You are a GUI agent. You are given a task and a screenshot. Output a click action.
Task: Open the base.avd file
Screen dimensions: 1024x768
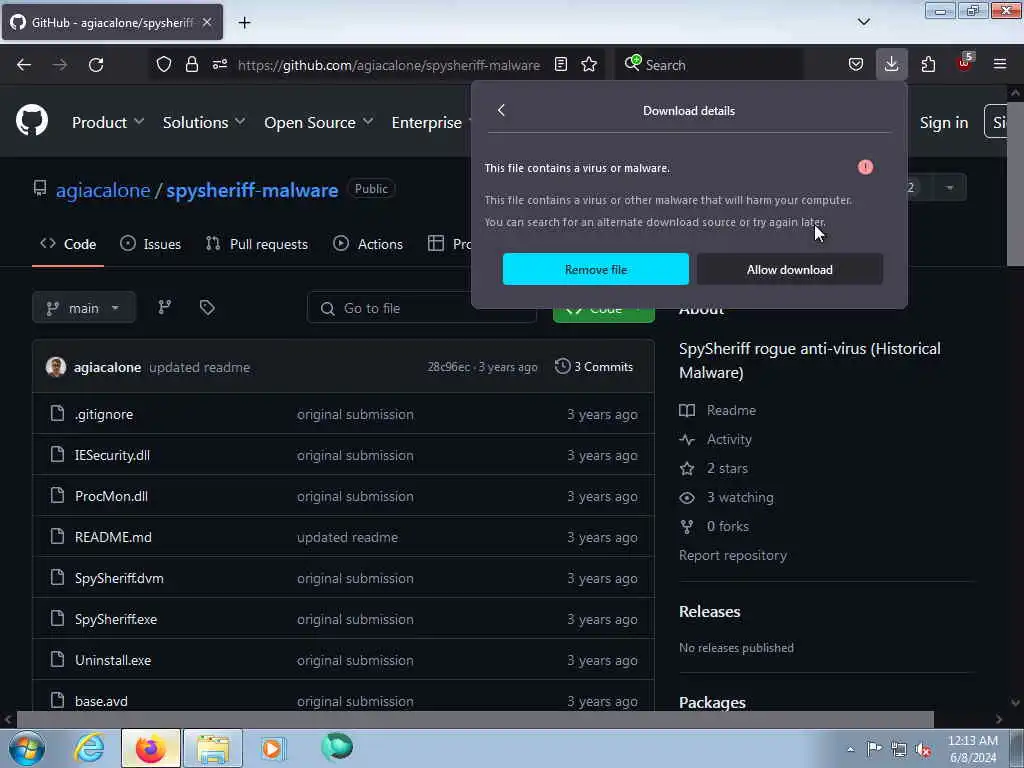coord(101,701)
